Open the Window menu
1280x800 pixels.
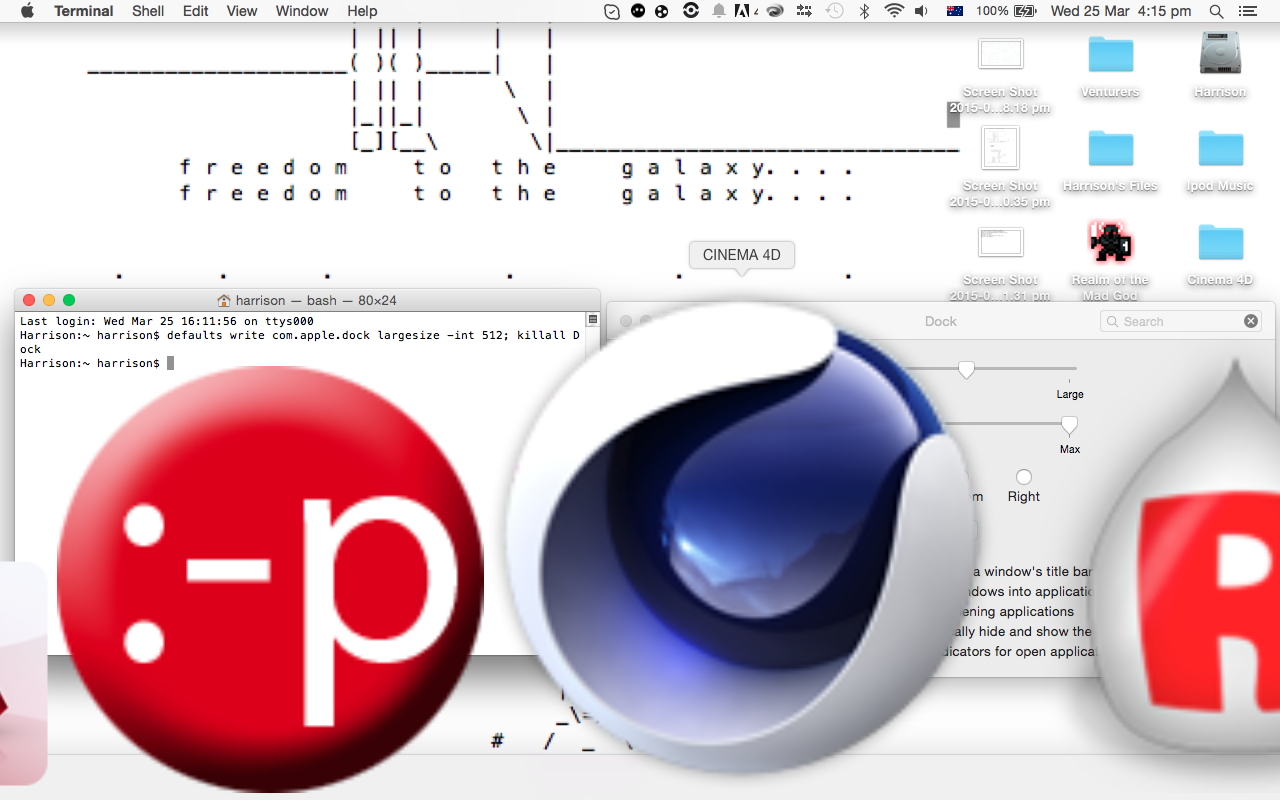(302, 11)
